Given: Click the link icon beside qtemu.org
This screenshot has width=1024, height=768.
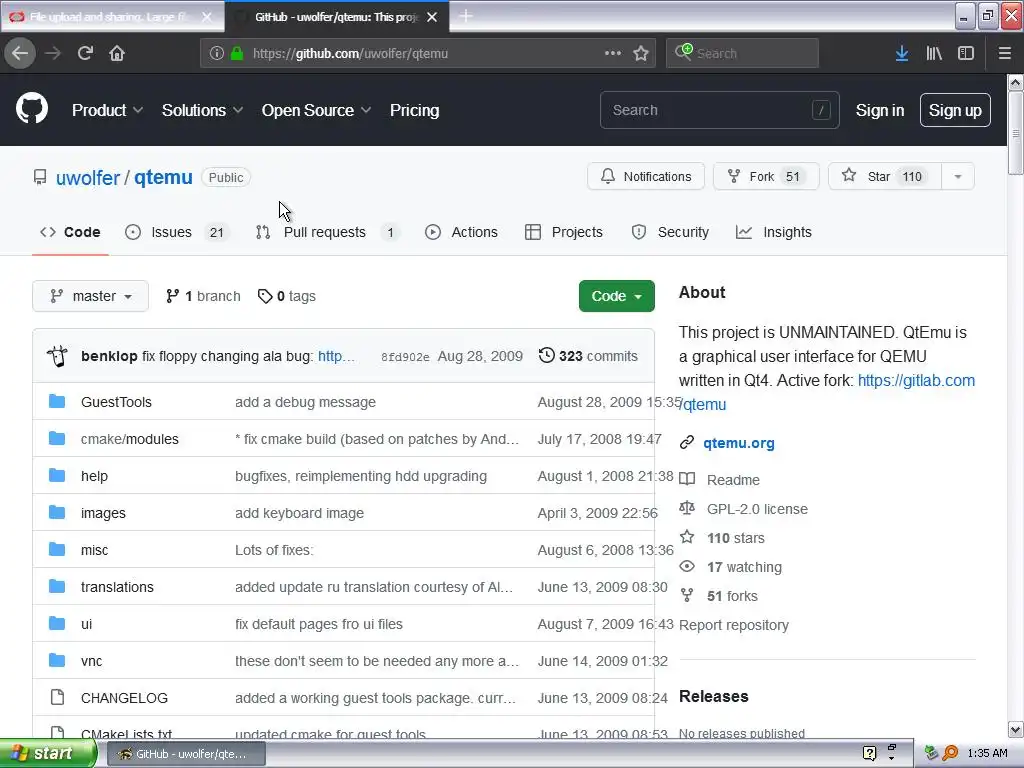Looking at the screenshot, I should pos(686,443).
